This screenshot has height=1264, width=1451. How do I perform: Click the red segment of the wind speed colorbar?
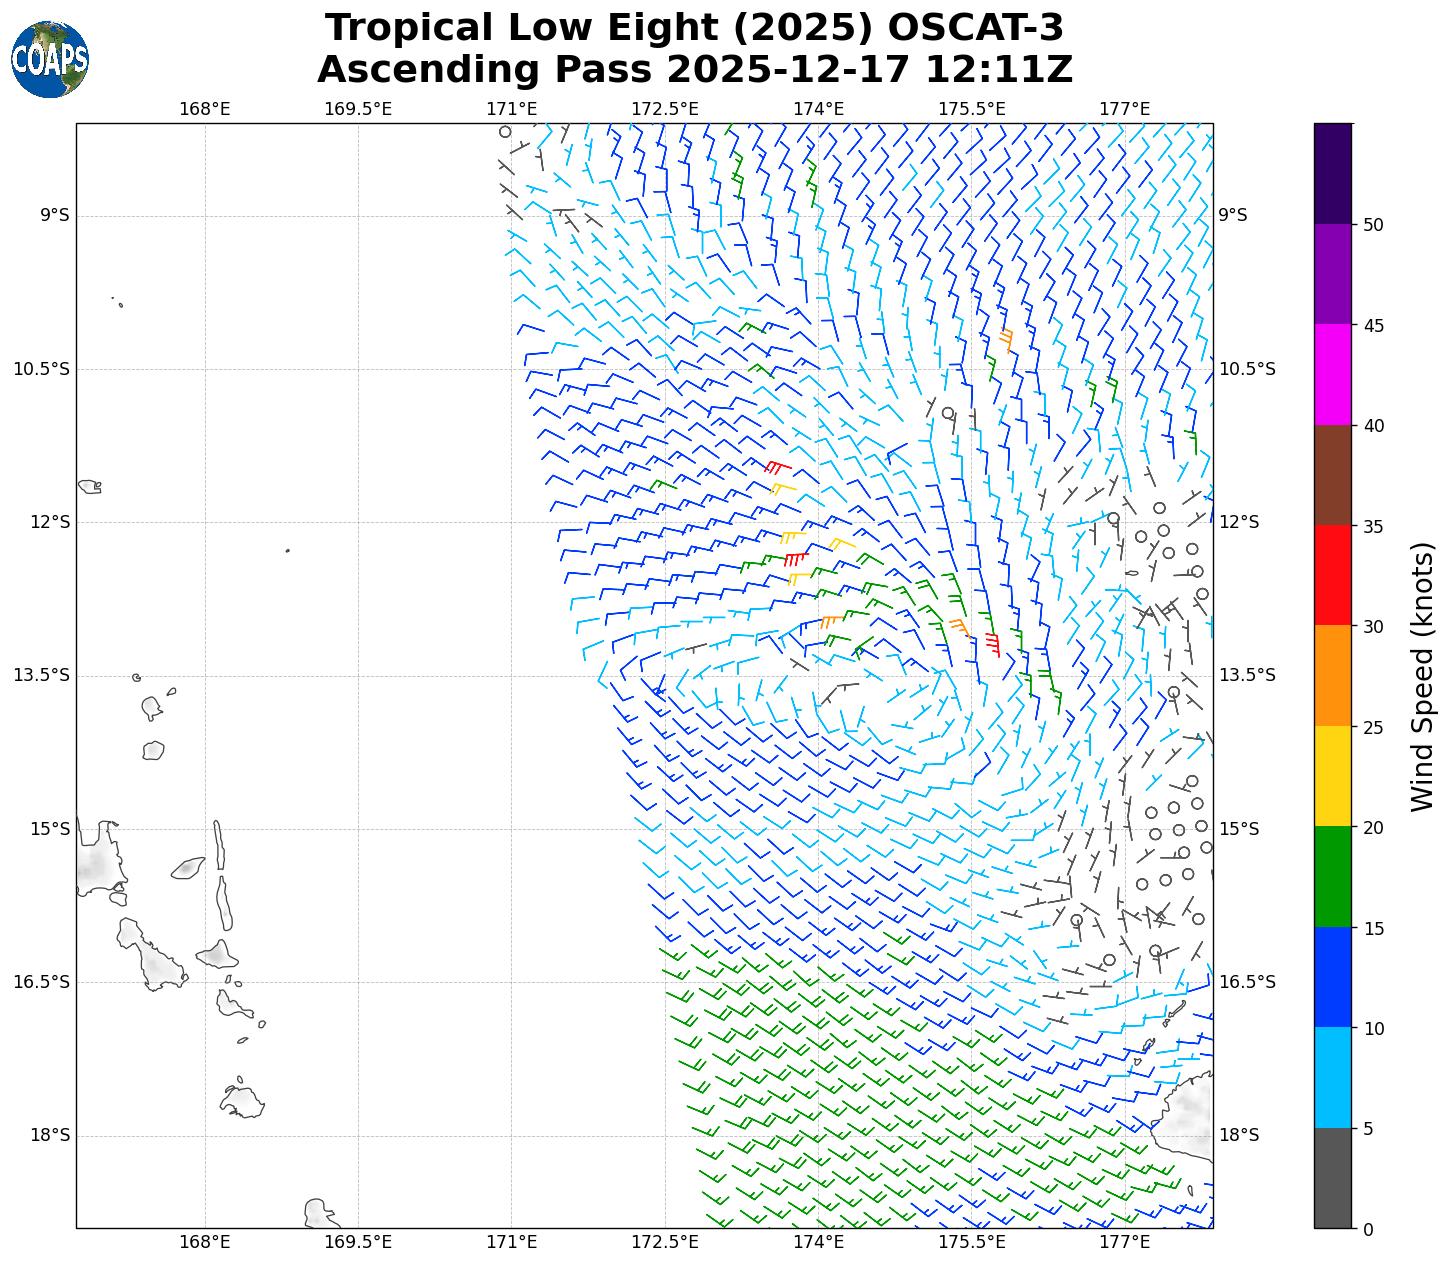(x=1332, y=575)
